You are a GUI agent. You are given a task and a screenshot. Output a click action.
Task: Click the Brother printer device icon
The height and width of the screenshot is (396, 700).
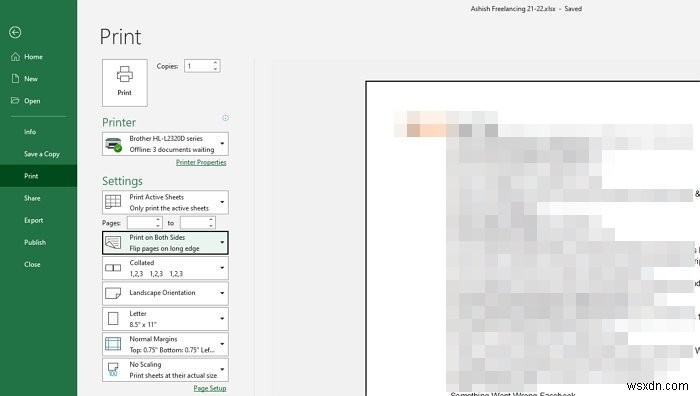(x=113, y=144)
